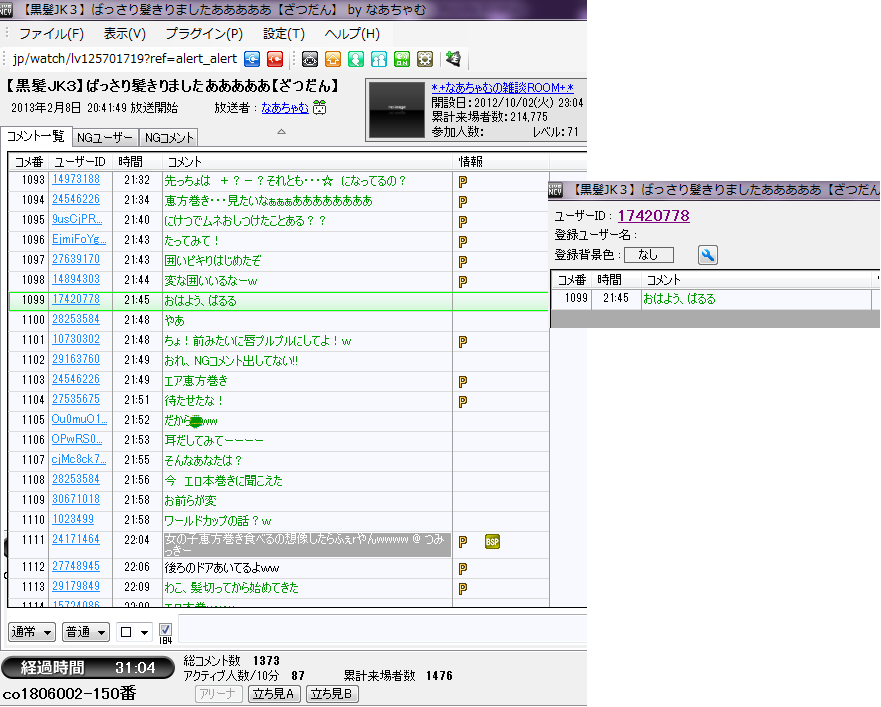This screenshot has height=707, width=881.
Task: Click the premium P icon on comment 1111
Action: (463, 542)
